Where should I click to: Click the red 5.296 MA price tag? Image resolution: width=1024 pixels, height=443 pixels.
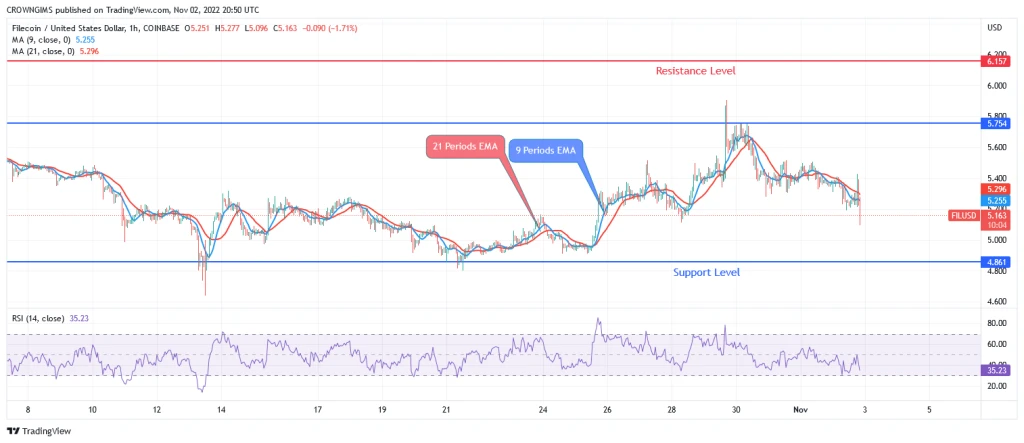995,189
